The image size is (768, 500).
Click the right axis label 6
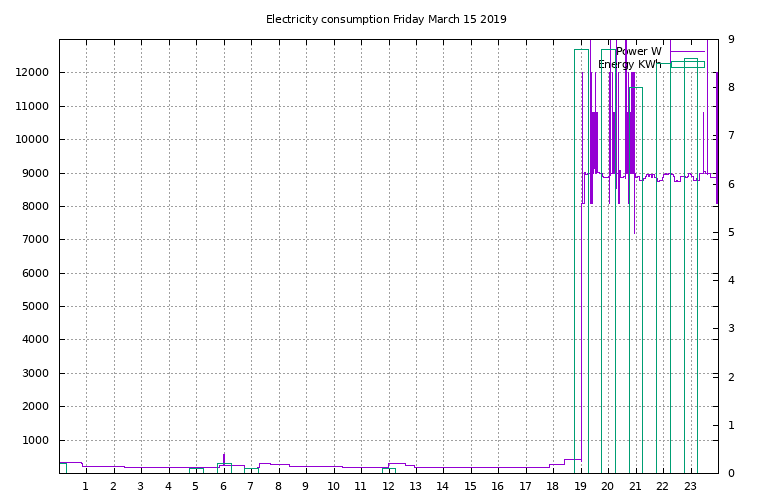[731, 184]
